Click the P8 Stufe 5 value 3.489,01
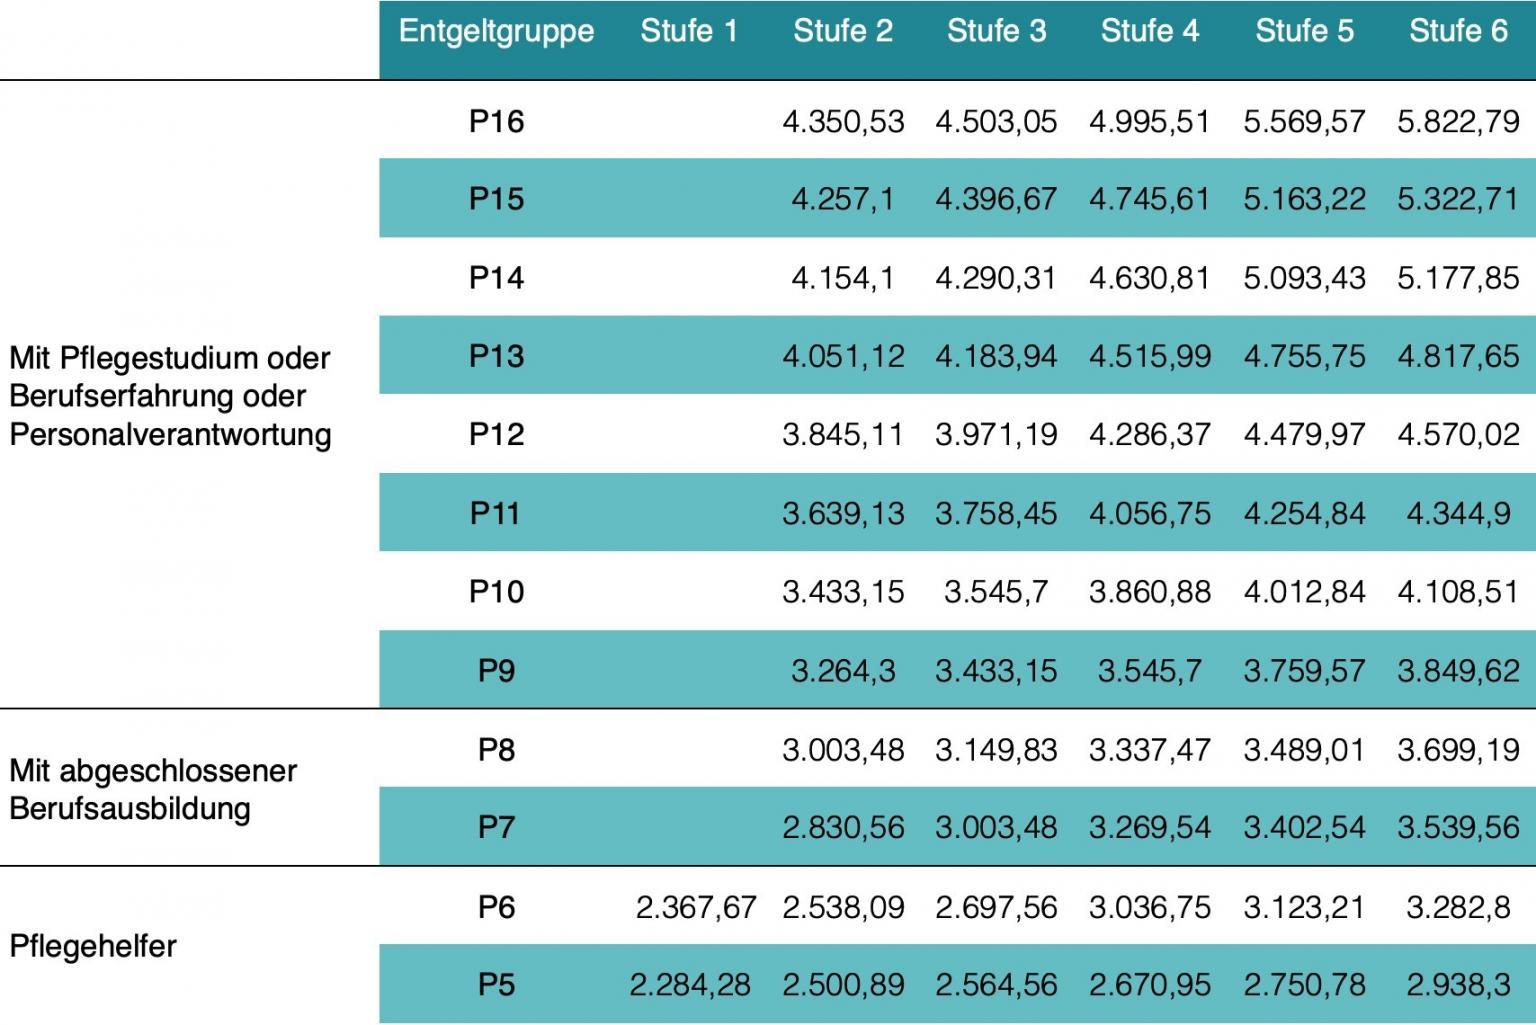Image resolution: width=1536 pixels, height=1025 pixels. tap(1304, 749)
